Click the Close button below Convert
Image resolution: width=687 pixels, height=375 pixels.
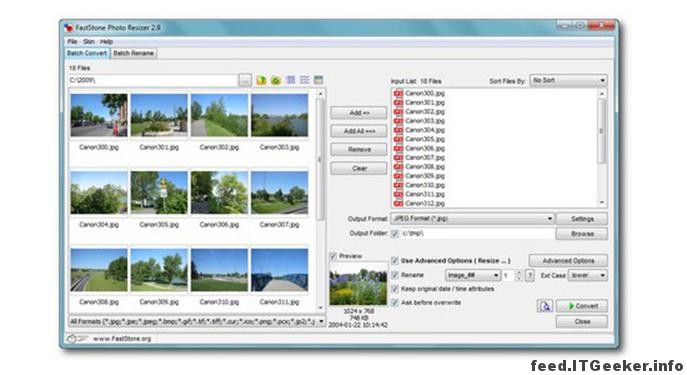582,322
